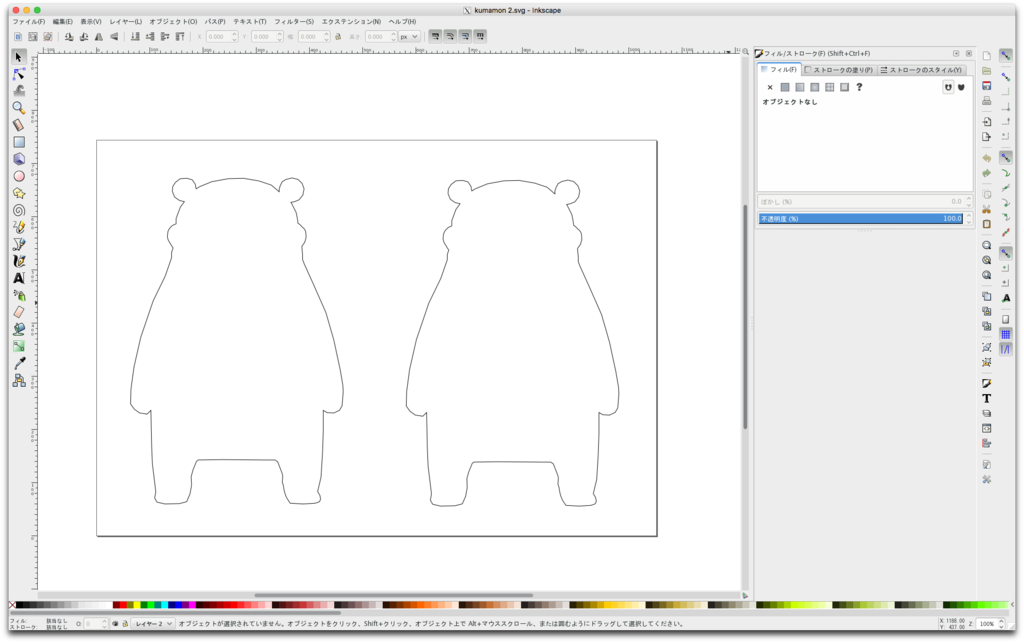Select the Pencil freehand tool
This screenshot has height=643, width=1024.
pos(19,227)
